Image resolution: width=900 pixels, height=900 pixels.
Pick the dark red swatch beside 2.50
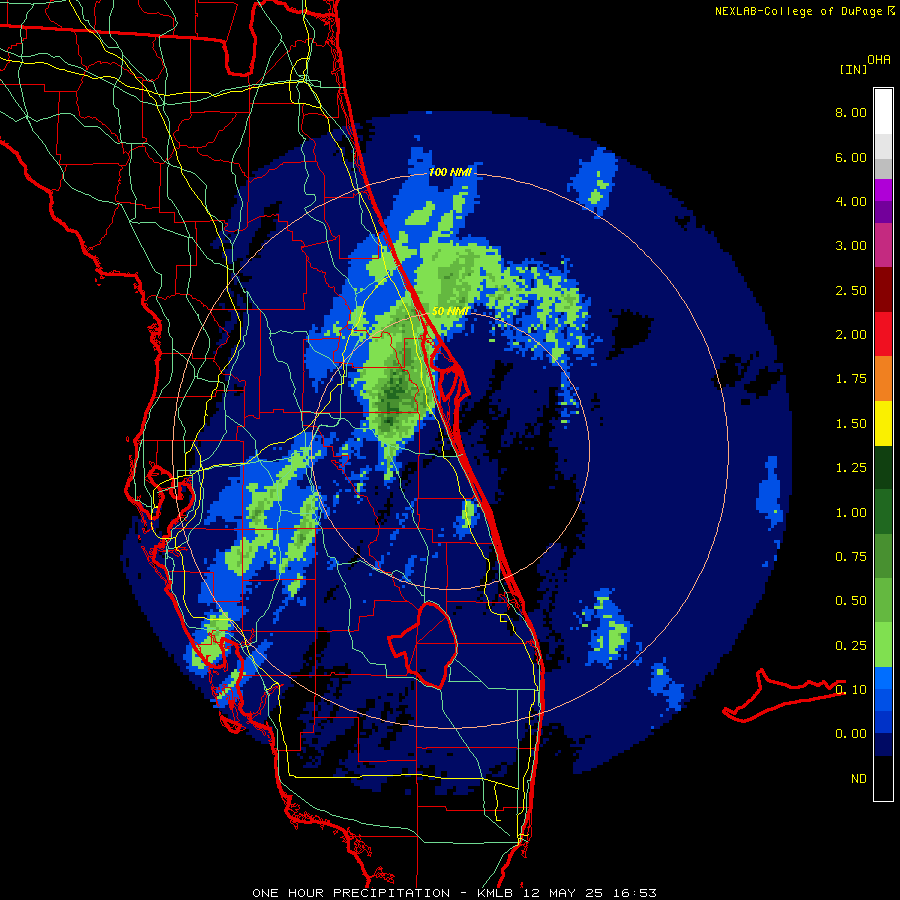tap(883, 290)
